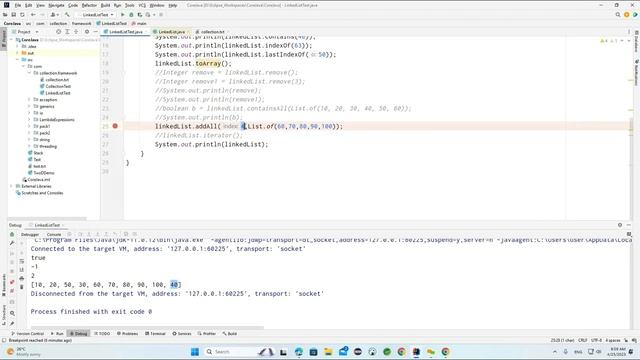Open the File menu

(18, 5)
